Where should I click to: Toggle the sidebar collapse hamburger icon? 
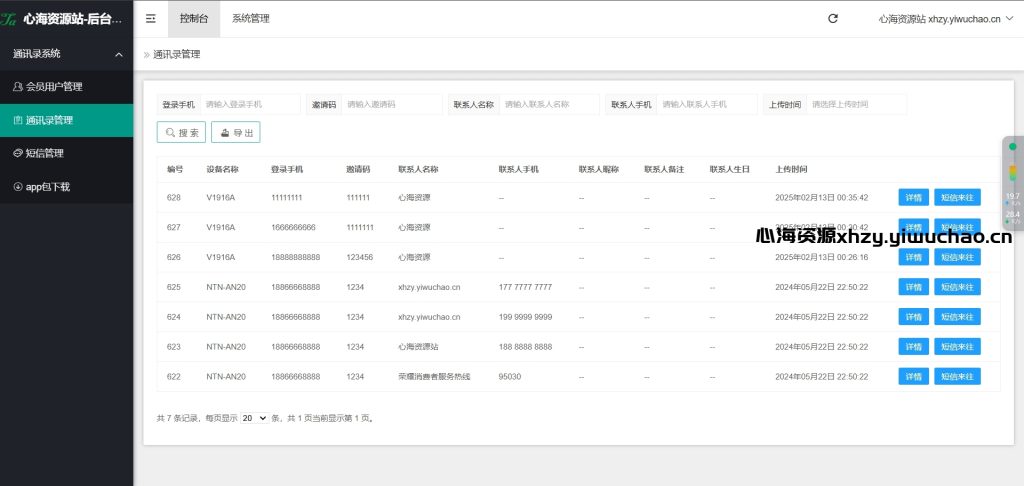pos(151,19)
